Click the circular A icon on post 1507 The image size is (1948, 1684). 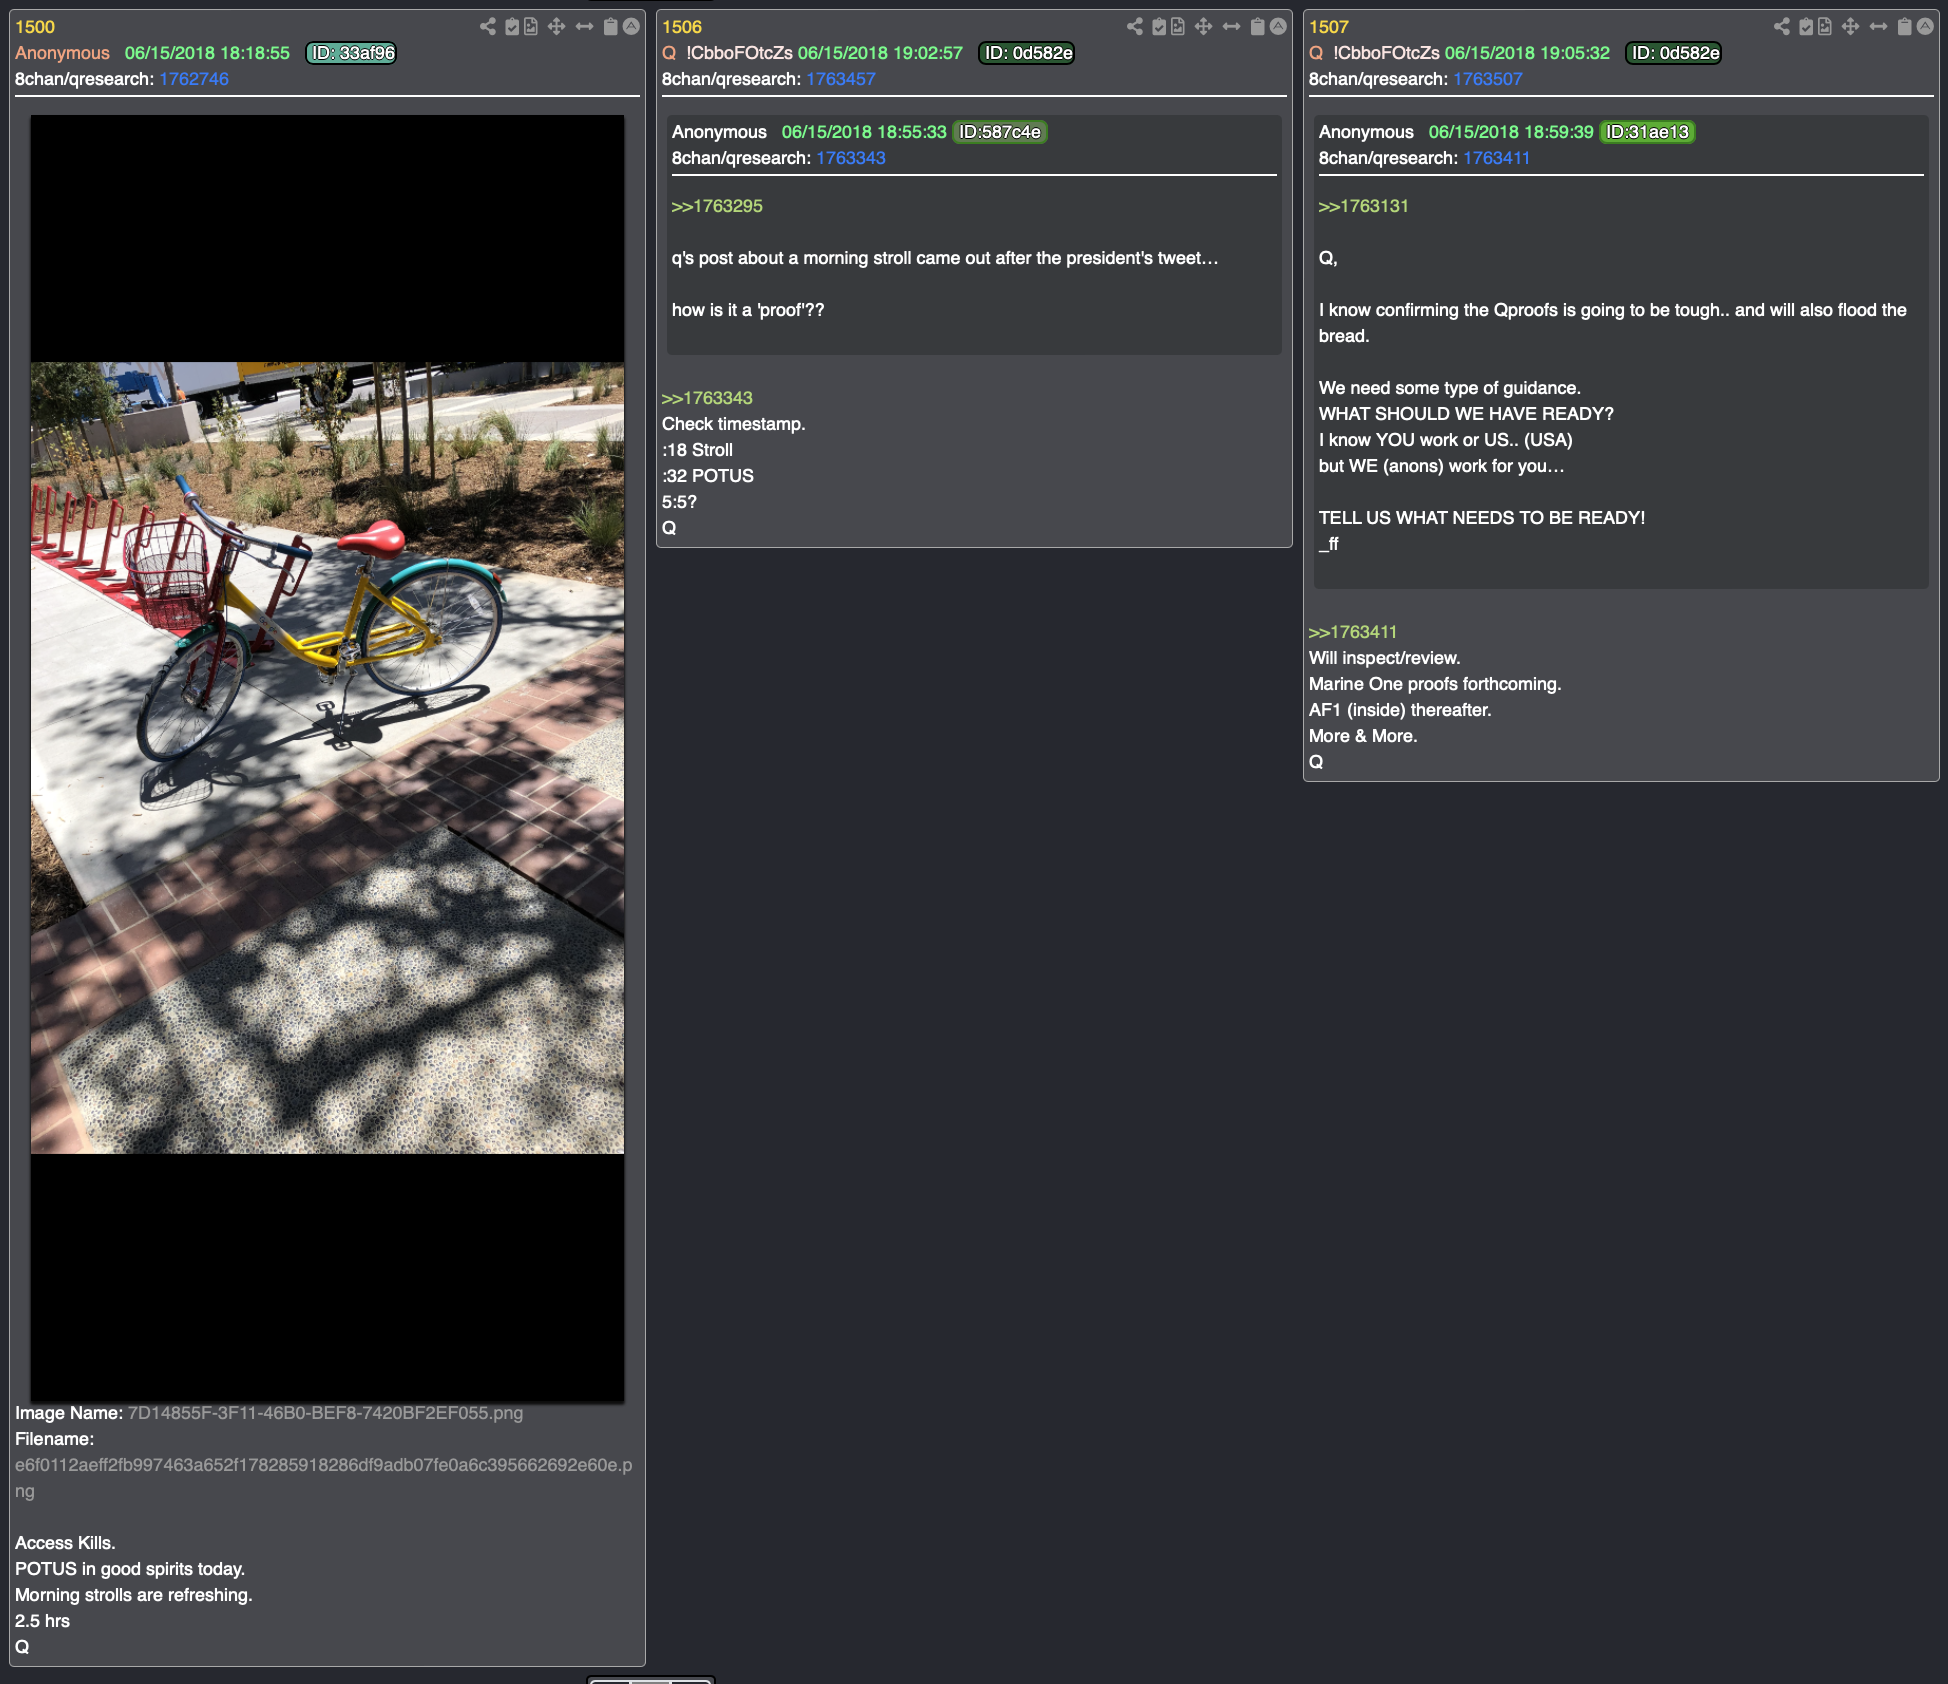pos(1925,27)
